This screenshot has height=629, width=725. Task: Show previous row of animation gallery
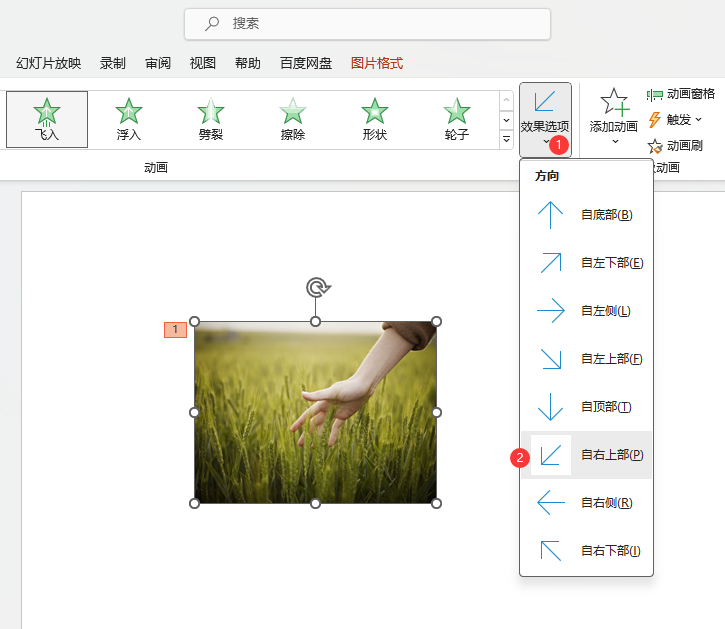[x=506, y=100]
